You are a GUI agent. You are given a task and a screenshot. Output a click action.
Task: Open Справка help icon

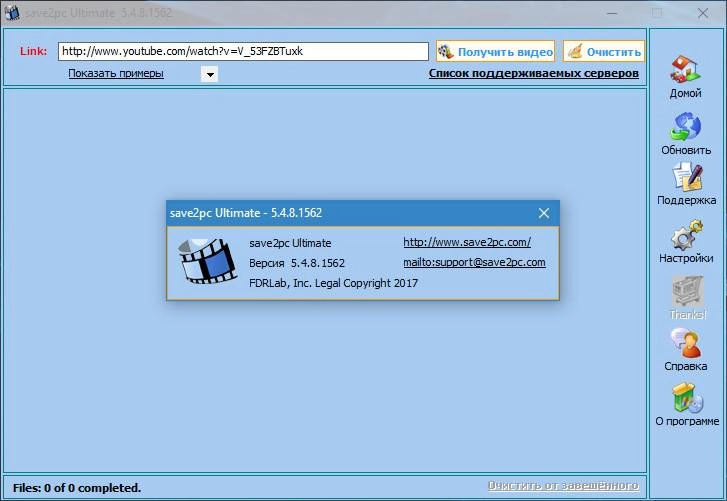[x=686, y=343]
